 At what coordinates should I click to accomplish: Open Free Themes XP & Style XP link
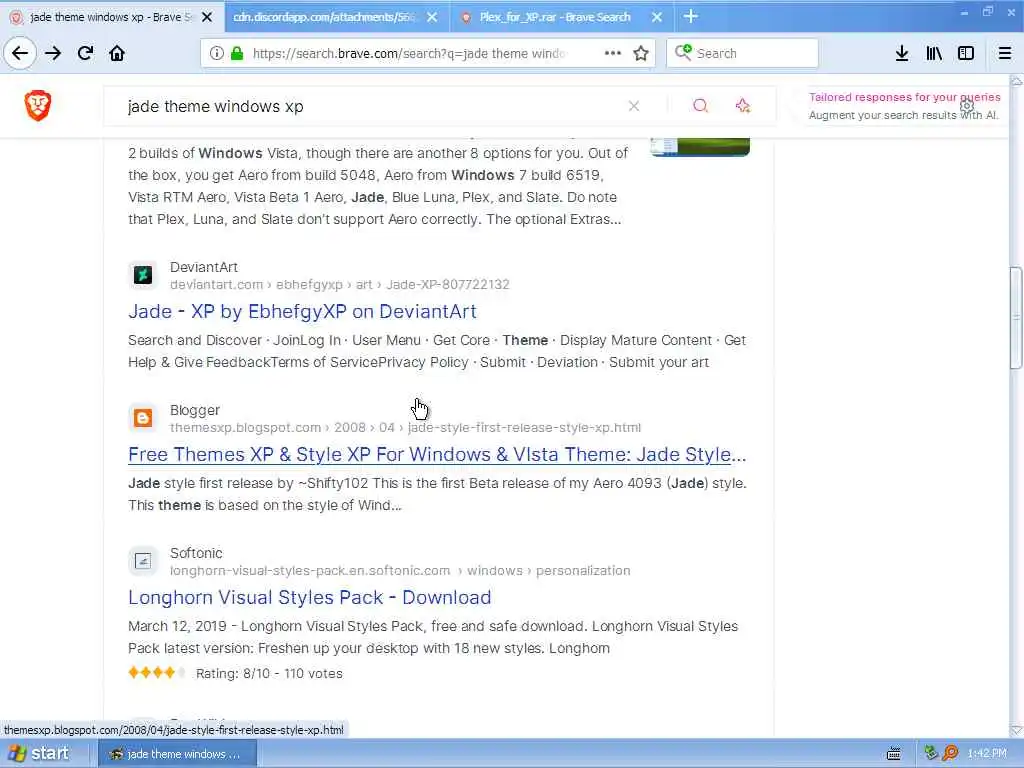point(437,455)
